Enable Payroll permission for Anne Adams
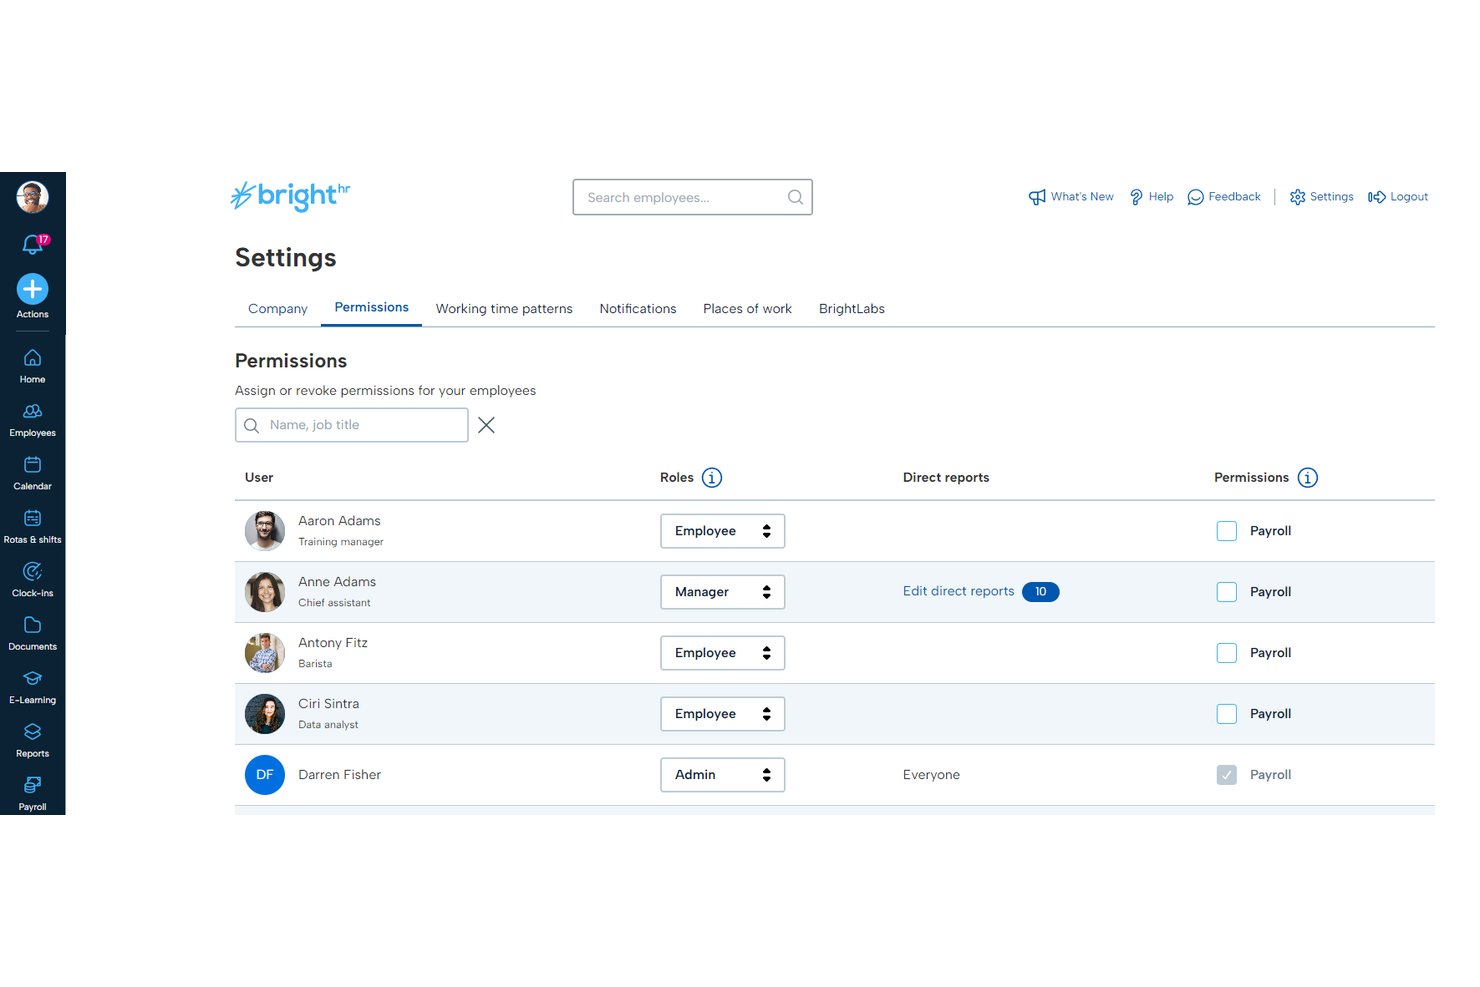This screenshot has height=987, width=1480. tap(1227, 592)
